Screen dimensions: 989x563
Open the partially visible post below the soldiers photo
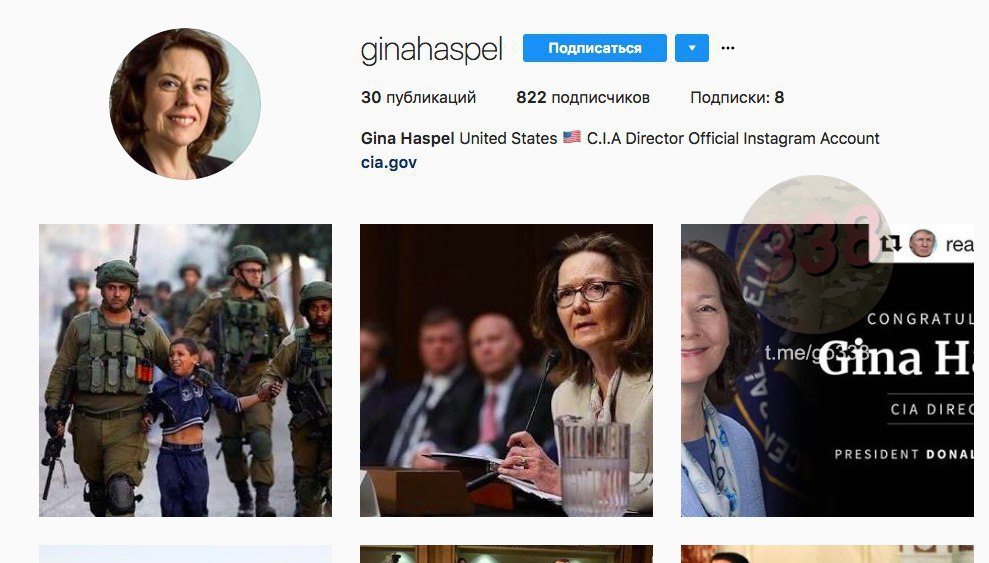[185, 554]
